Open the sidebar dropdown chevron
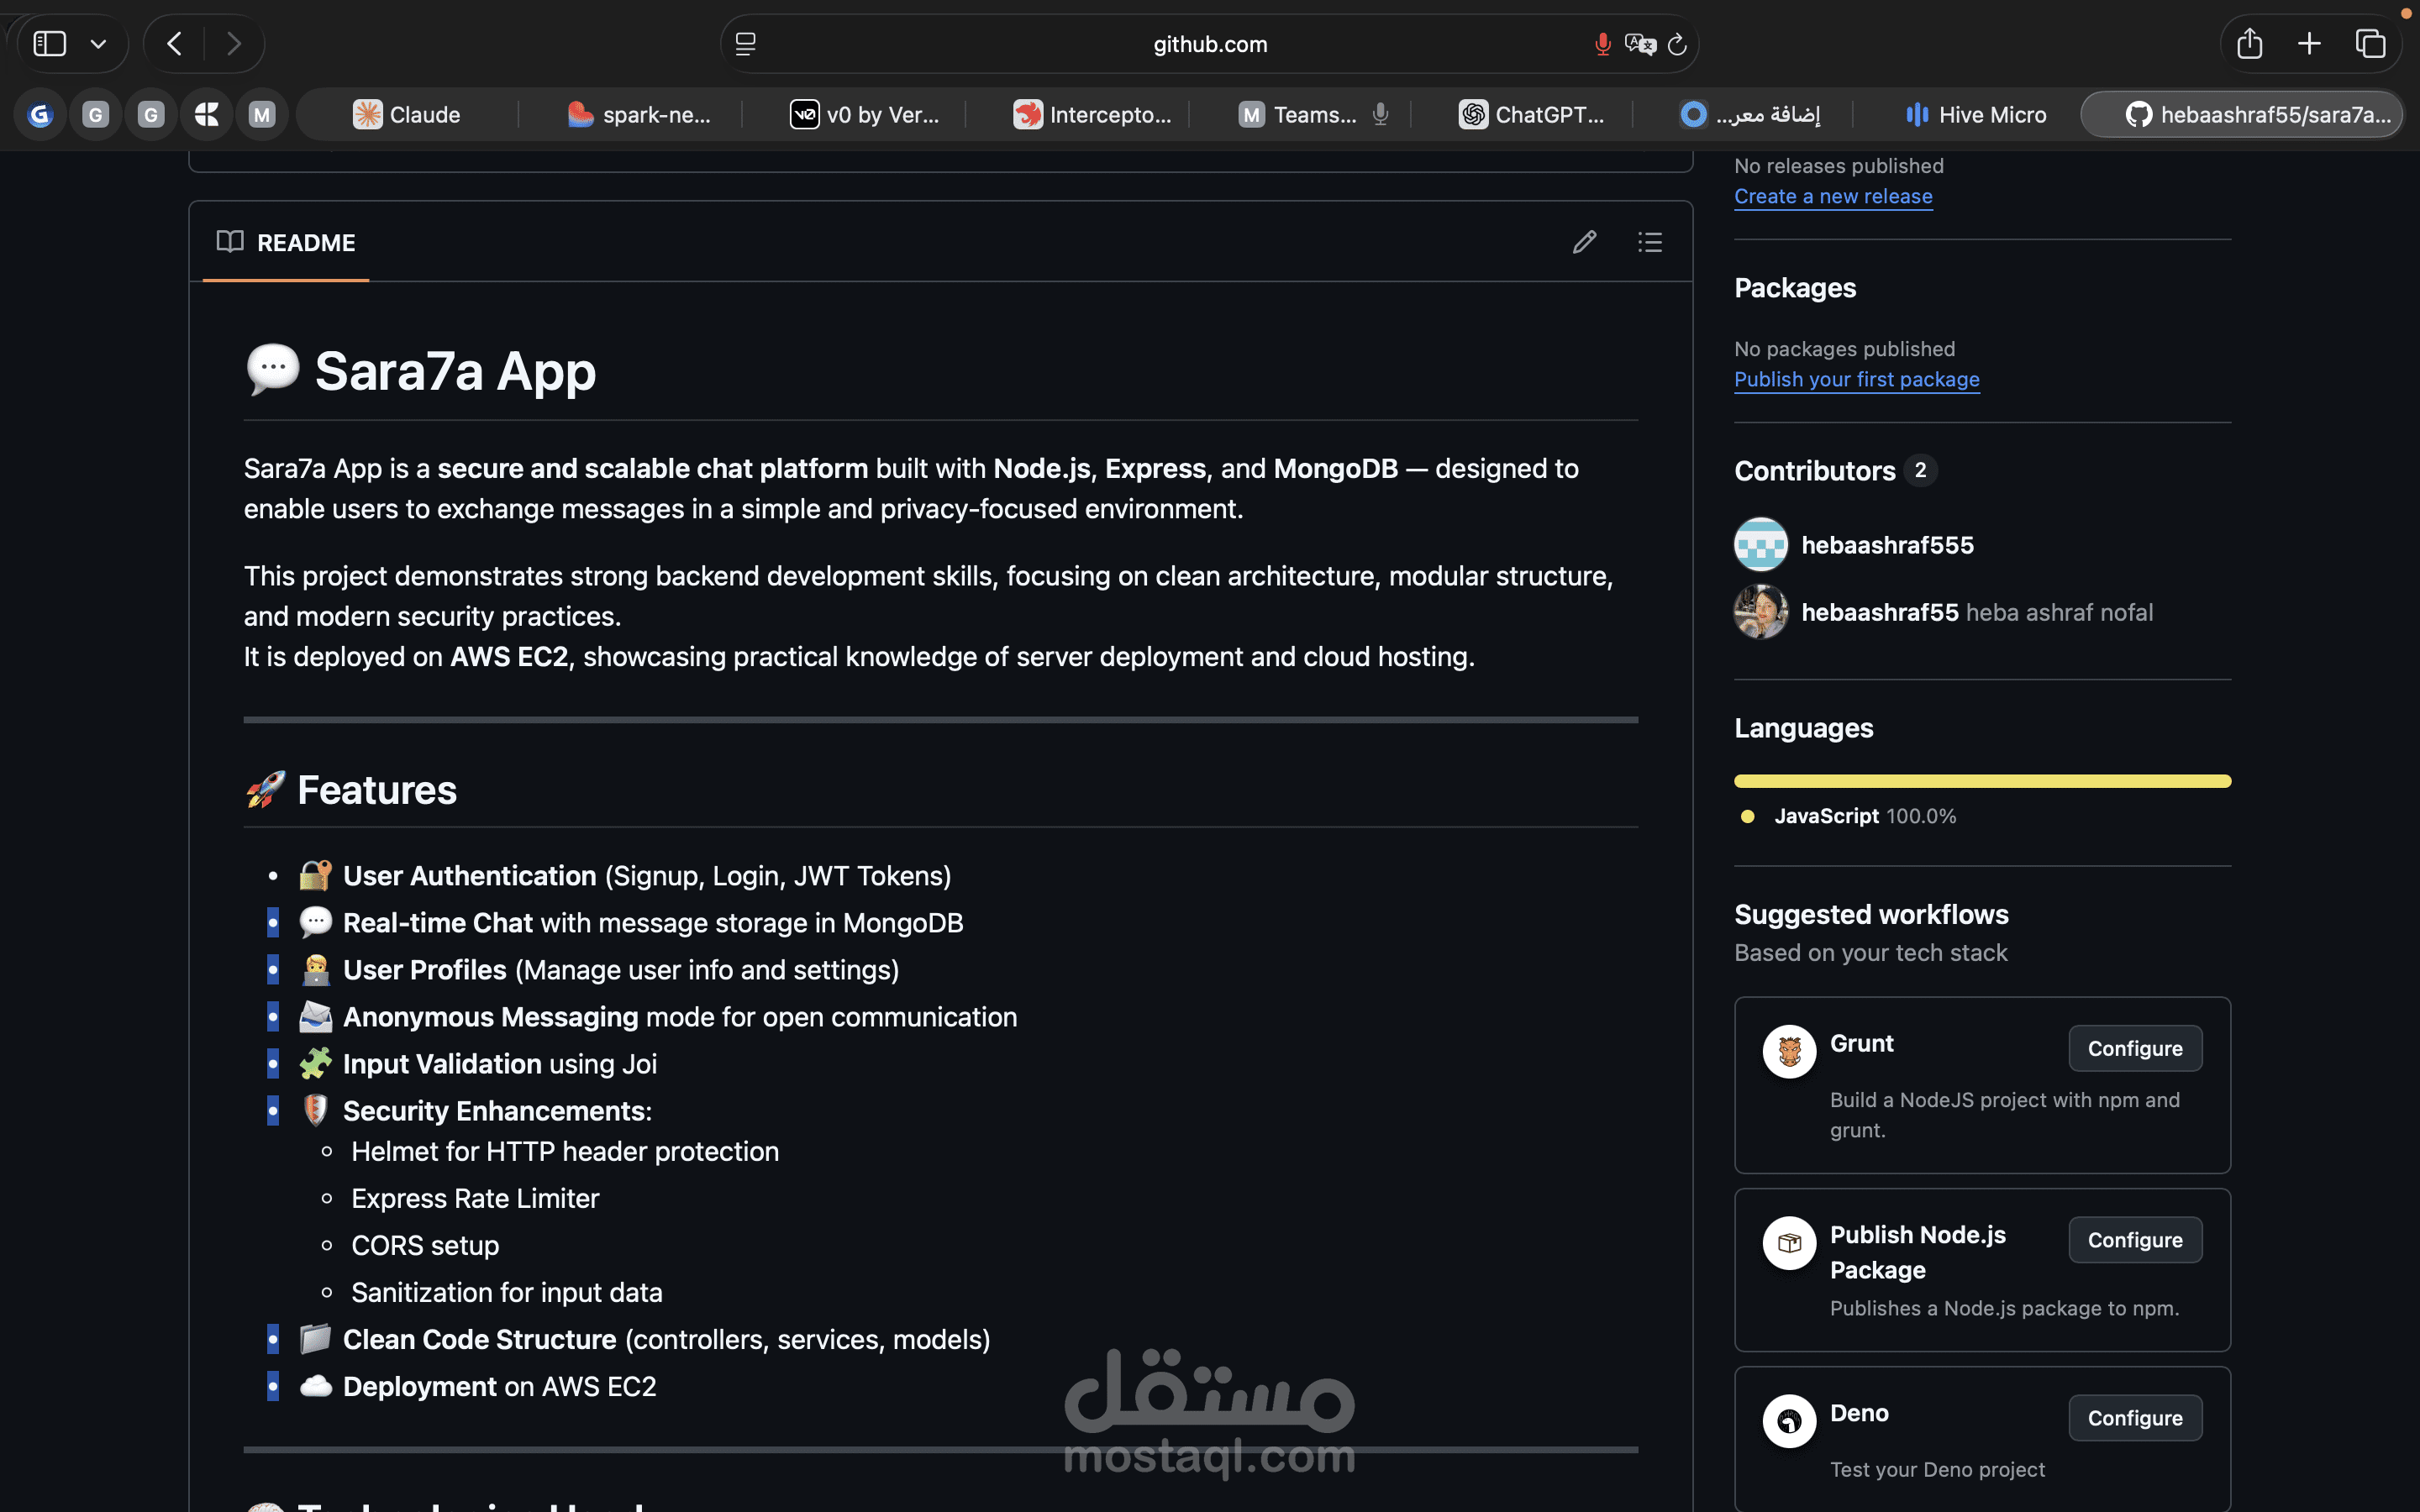 pos(99,43)
